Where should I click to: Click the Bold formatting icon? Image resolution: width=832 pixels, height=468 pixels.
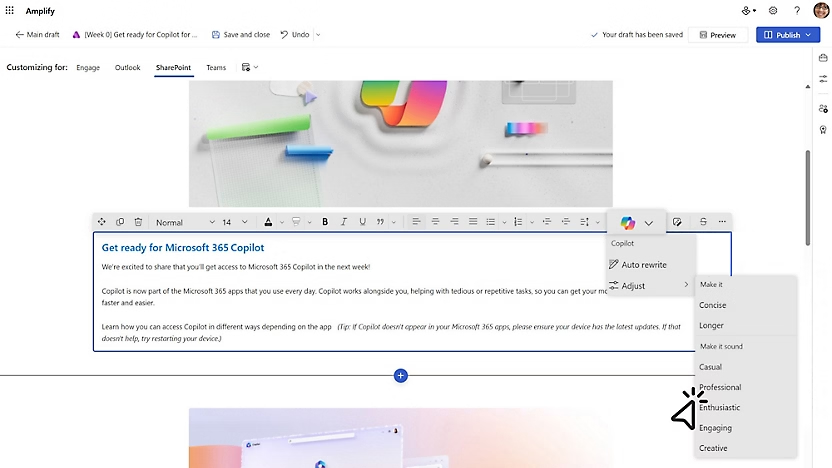click(x=325, y=222)
